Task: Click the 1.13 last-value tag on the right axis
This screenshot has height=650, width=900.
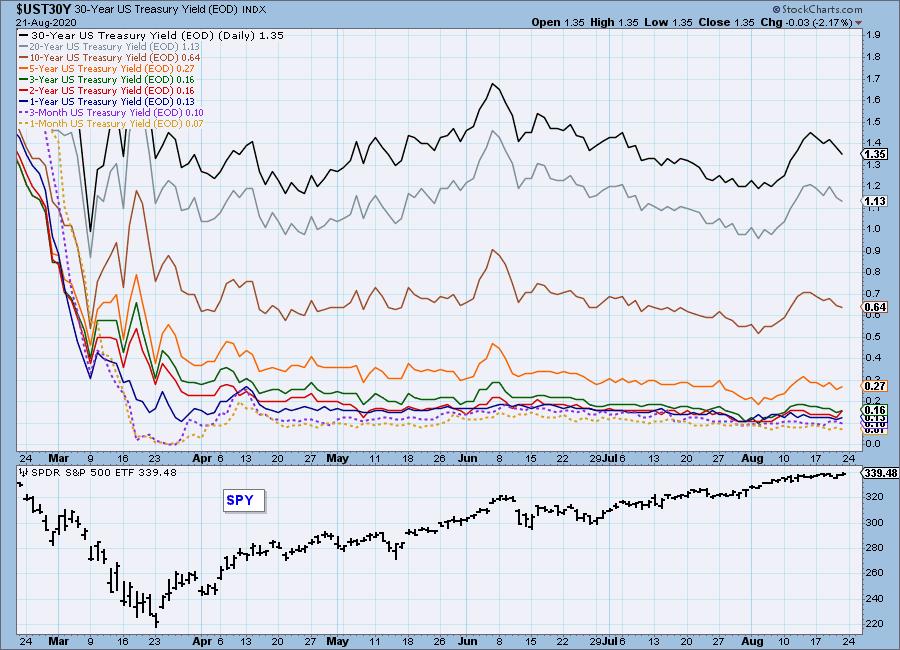Action: tap(874, 201)
